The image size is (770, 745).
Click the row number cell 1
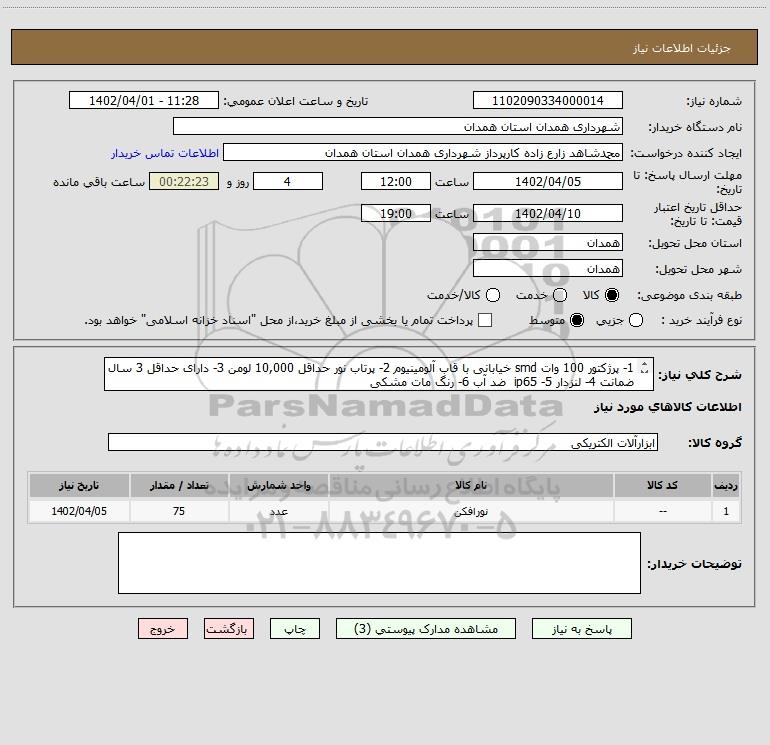point(726,512)
